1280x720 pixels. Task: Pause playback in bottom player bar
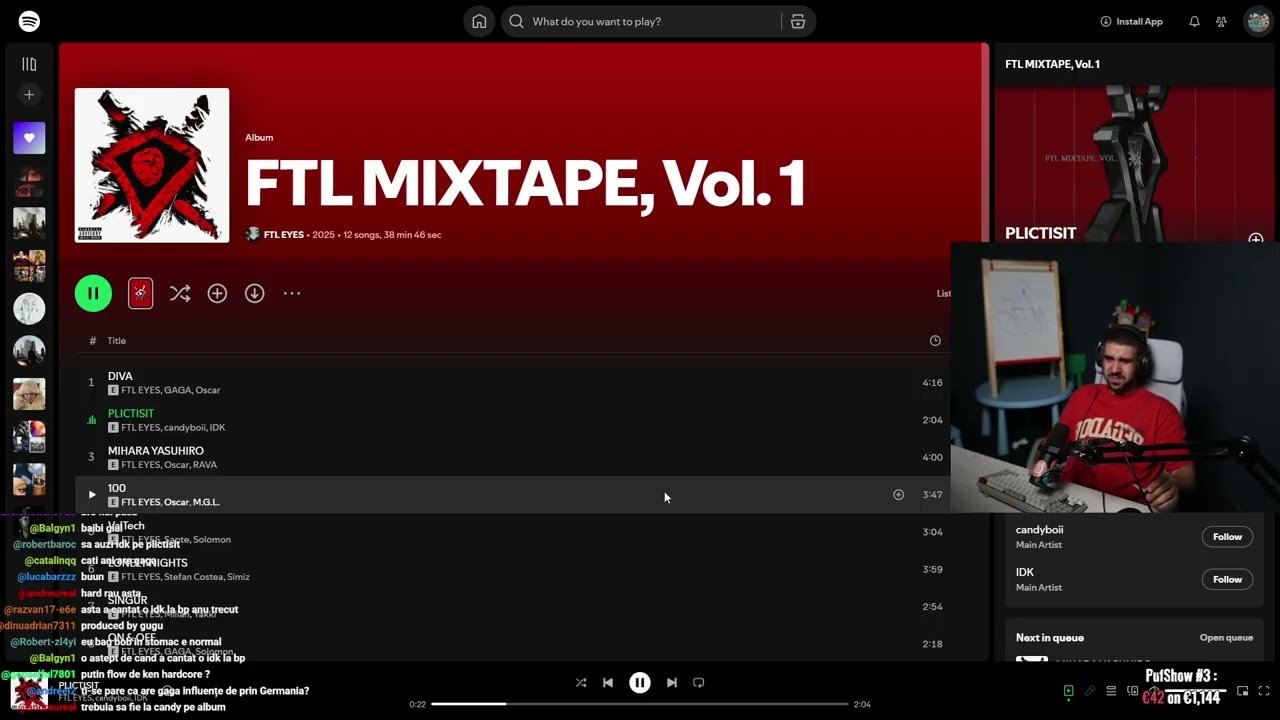(640, 682)
